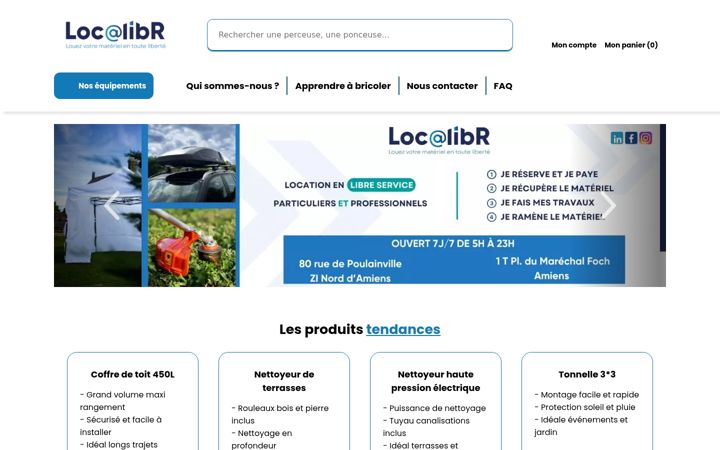
Task: Click the orange trimmer photo in banner
Action: pos(191,248)
